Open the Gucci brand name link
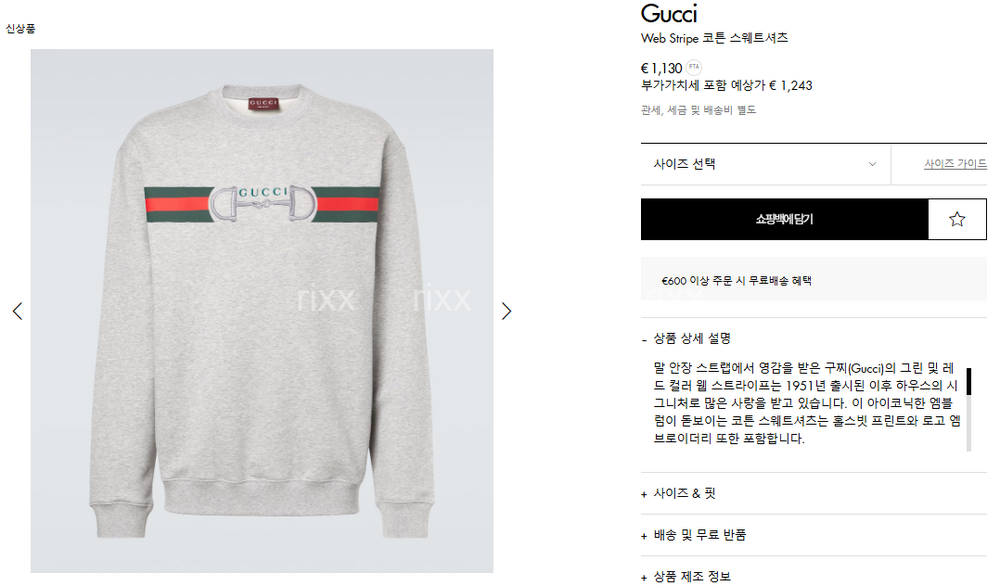This screenshot has height=586, width=1000. tap(669, 13)
